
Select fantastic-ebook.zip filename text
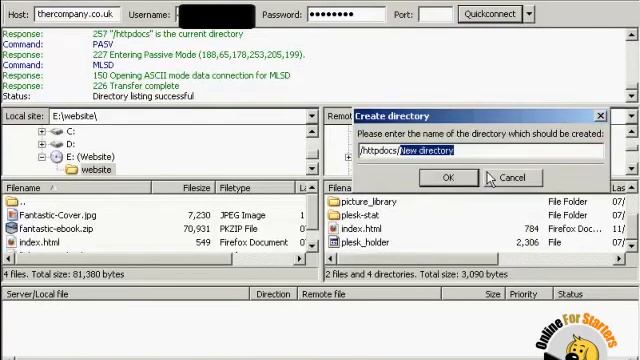56,229
